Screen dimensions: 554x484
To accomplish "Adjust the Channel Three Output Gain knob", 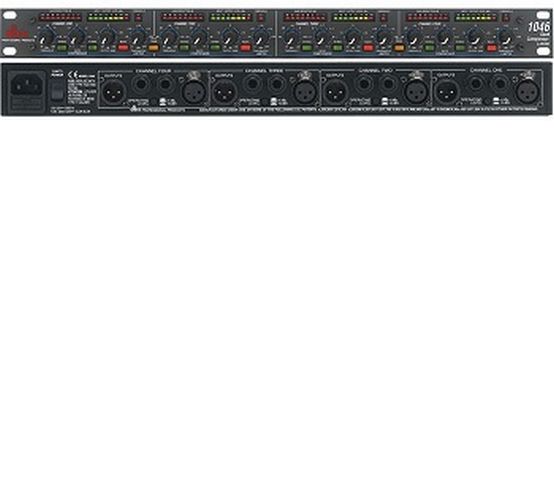I will click(x=352, y=36).
